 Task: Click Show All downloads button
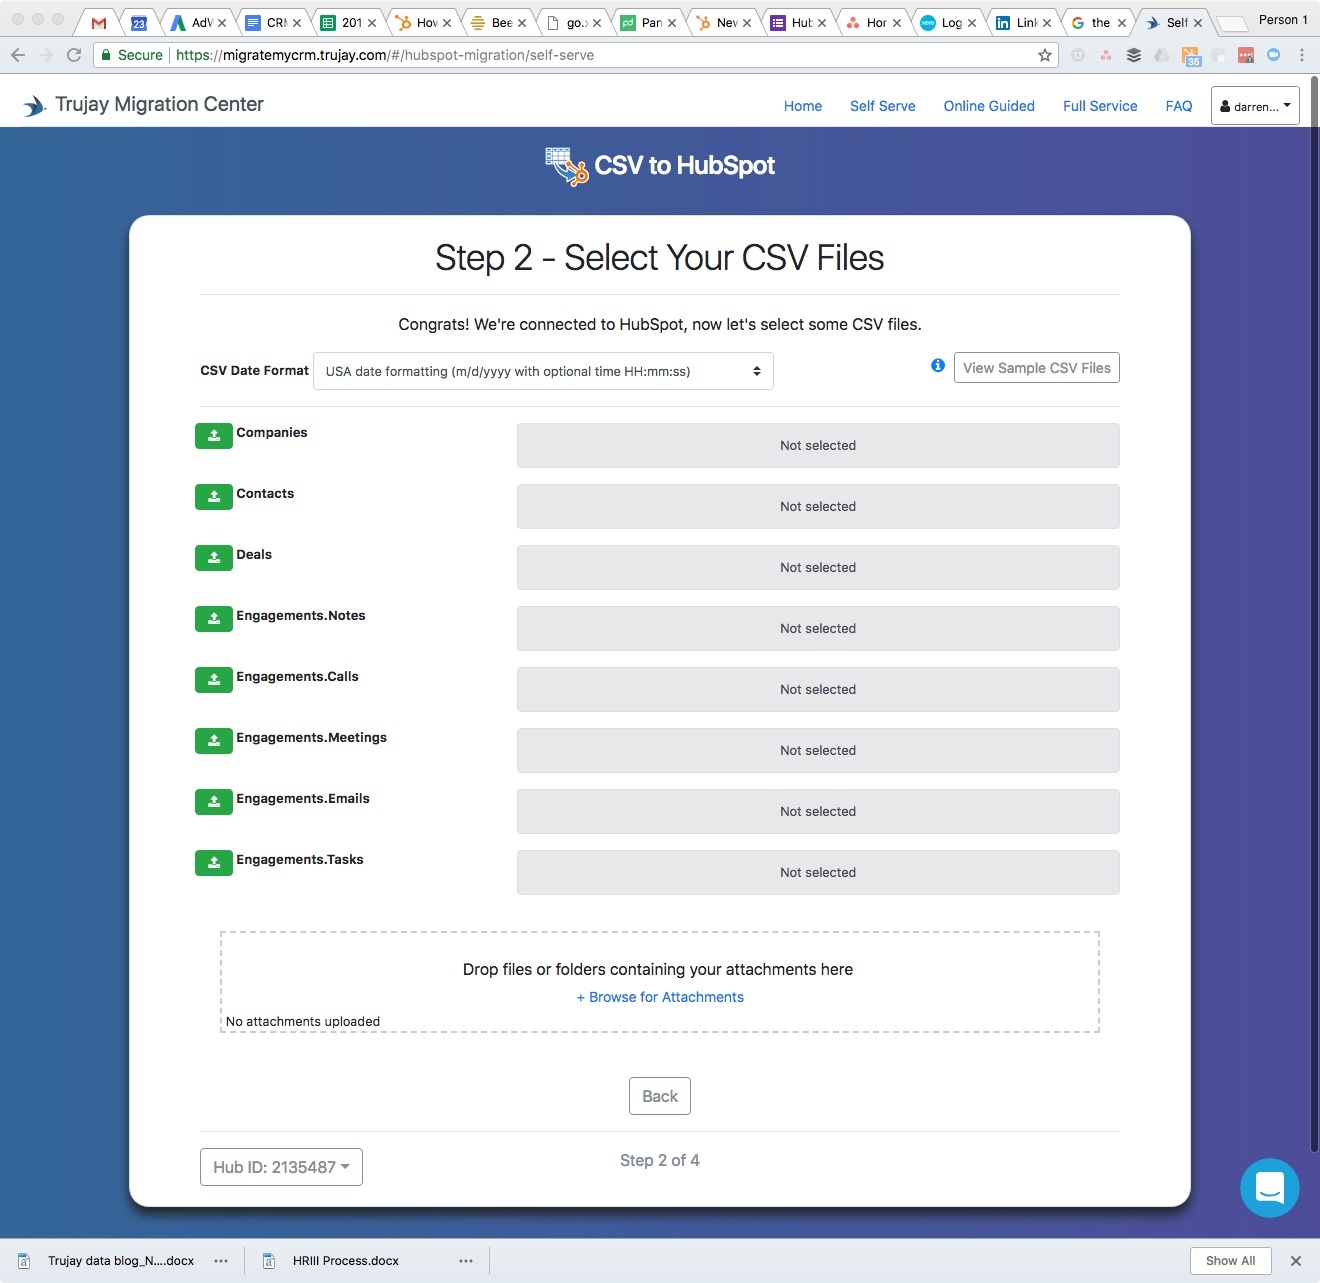coord(1230,1261)
